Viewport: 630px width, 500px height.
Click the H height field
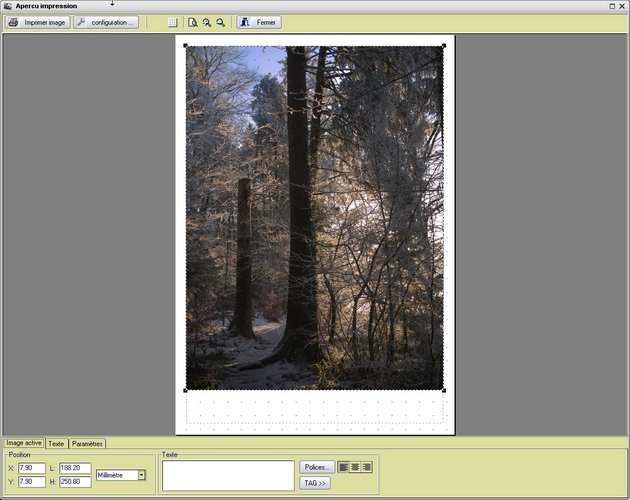[x=75, y=482]
